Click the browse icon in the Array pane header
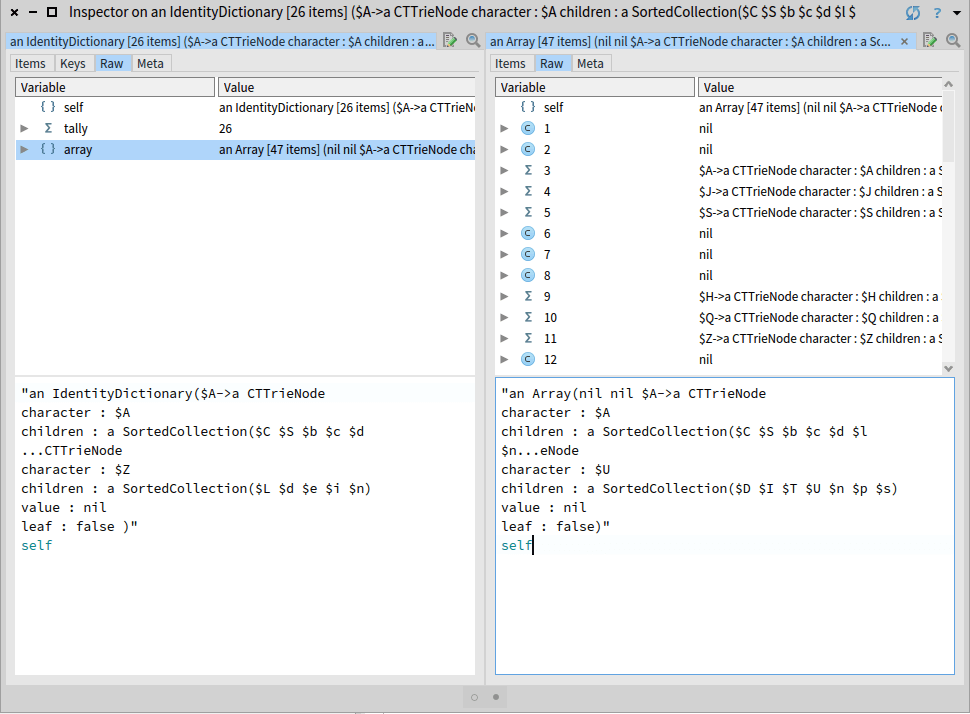 (929, 41)
